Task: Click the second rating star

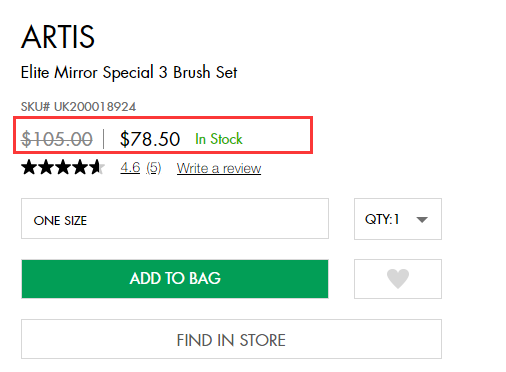Action: (46, 167)
